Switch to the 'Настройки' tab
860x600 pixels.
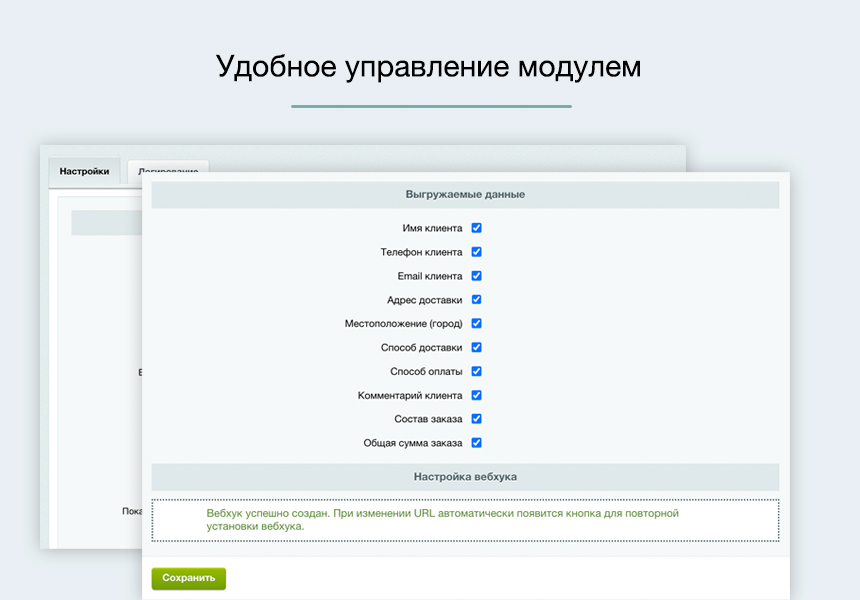pos(83,171)
